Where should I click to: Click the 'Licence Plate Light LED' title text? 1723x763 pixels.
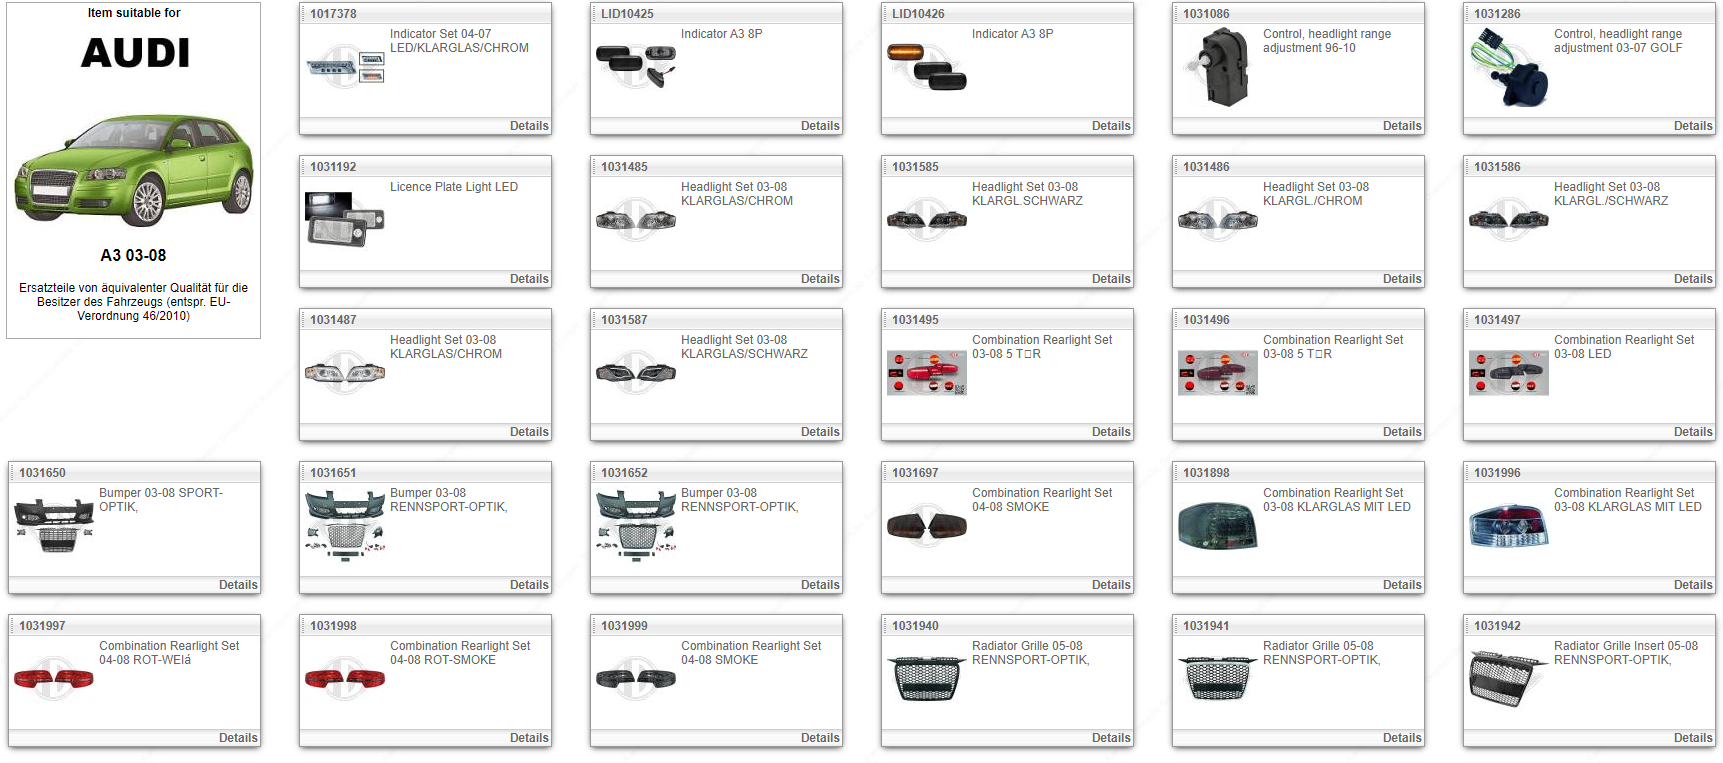(454, 187)
